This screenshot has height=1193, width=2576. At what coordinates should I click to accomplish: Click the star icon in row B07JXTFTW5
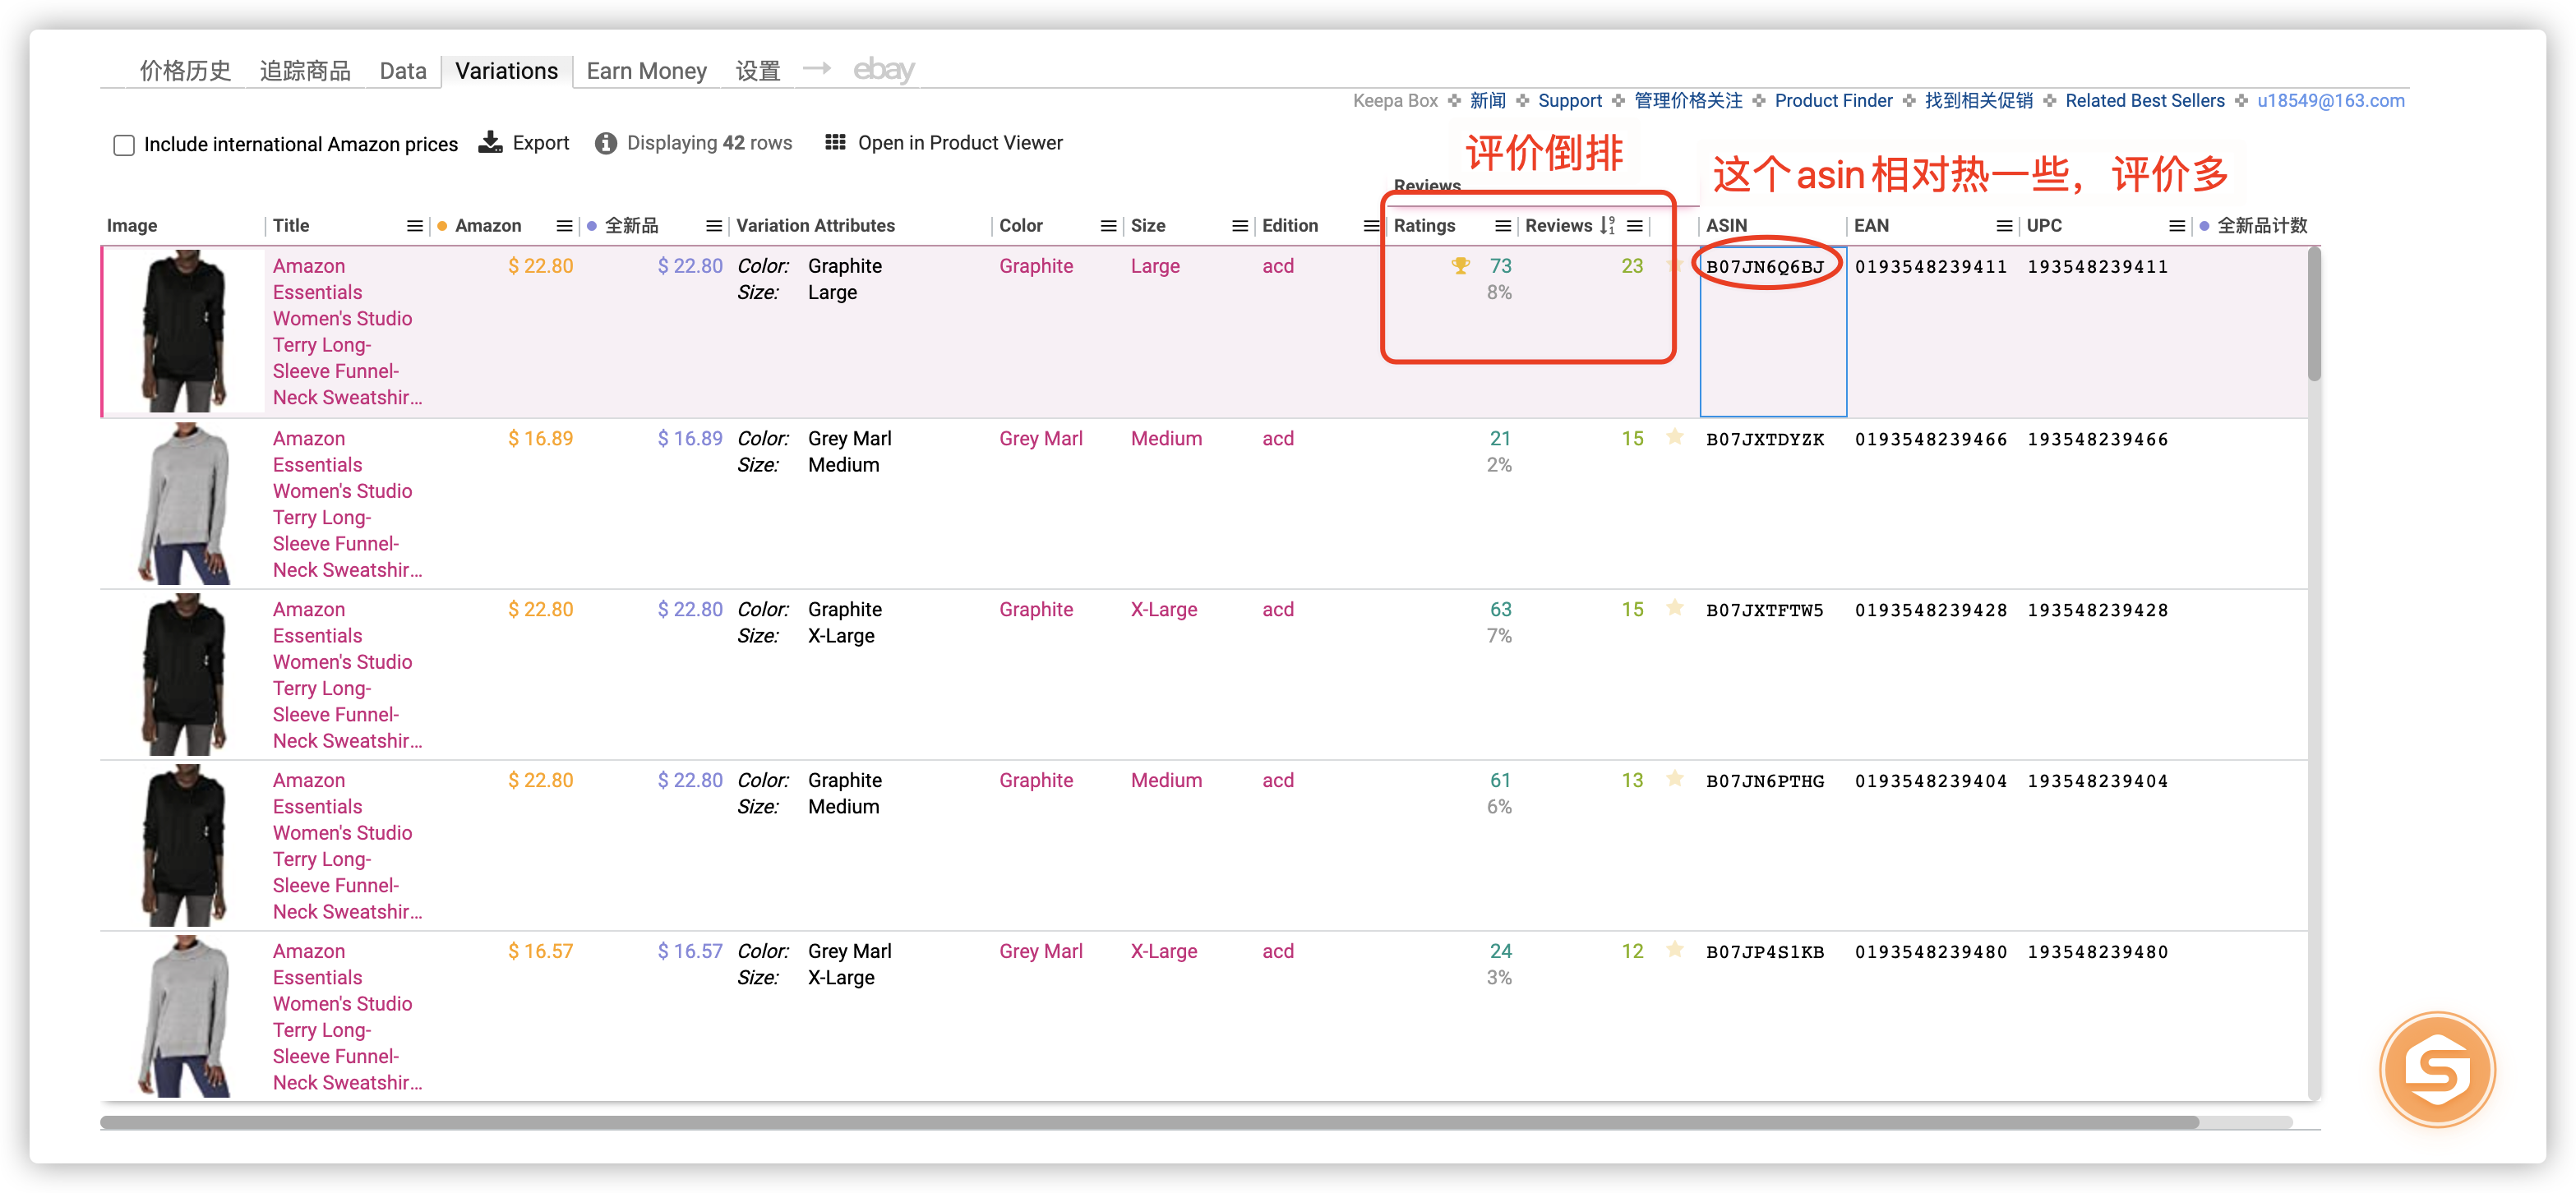click(1675, 609)
